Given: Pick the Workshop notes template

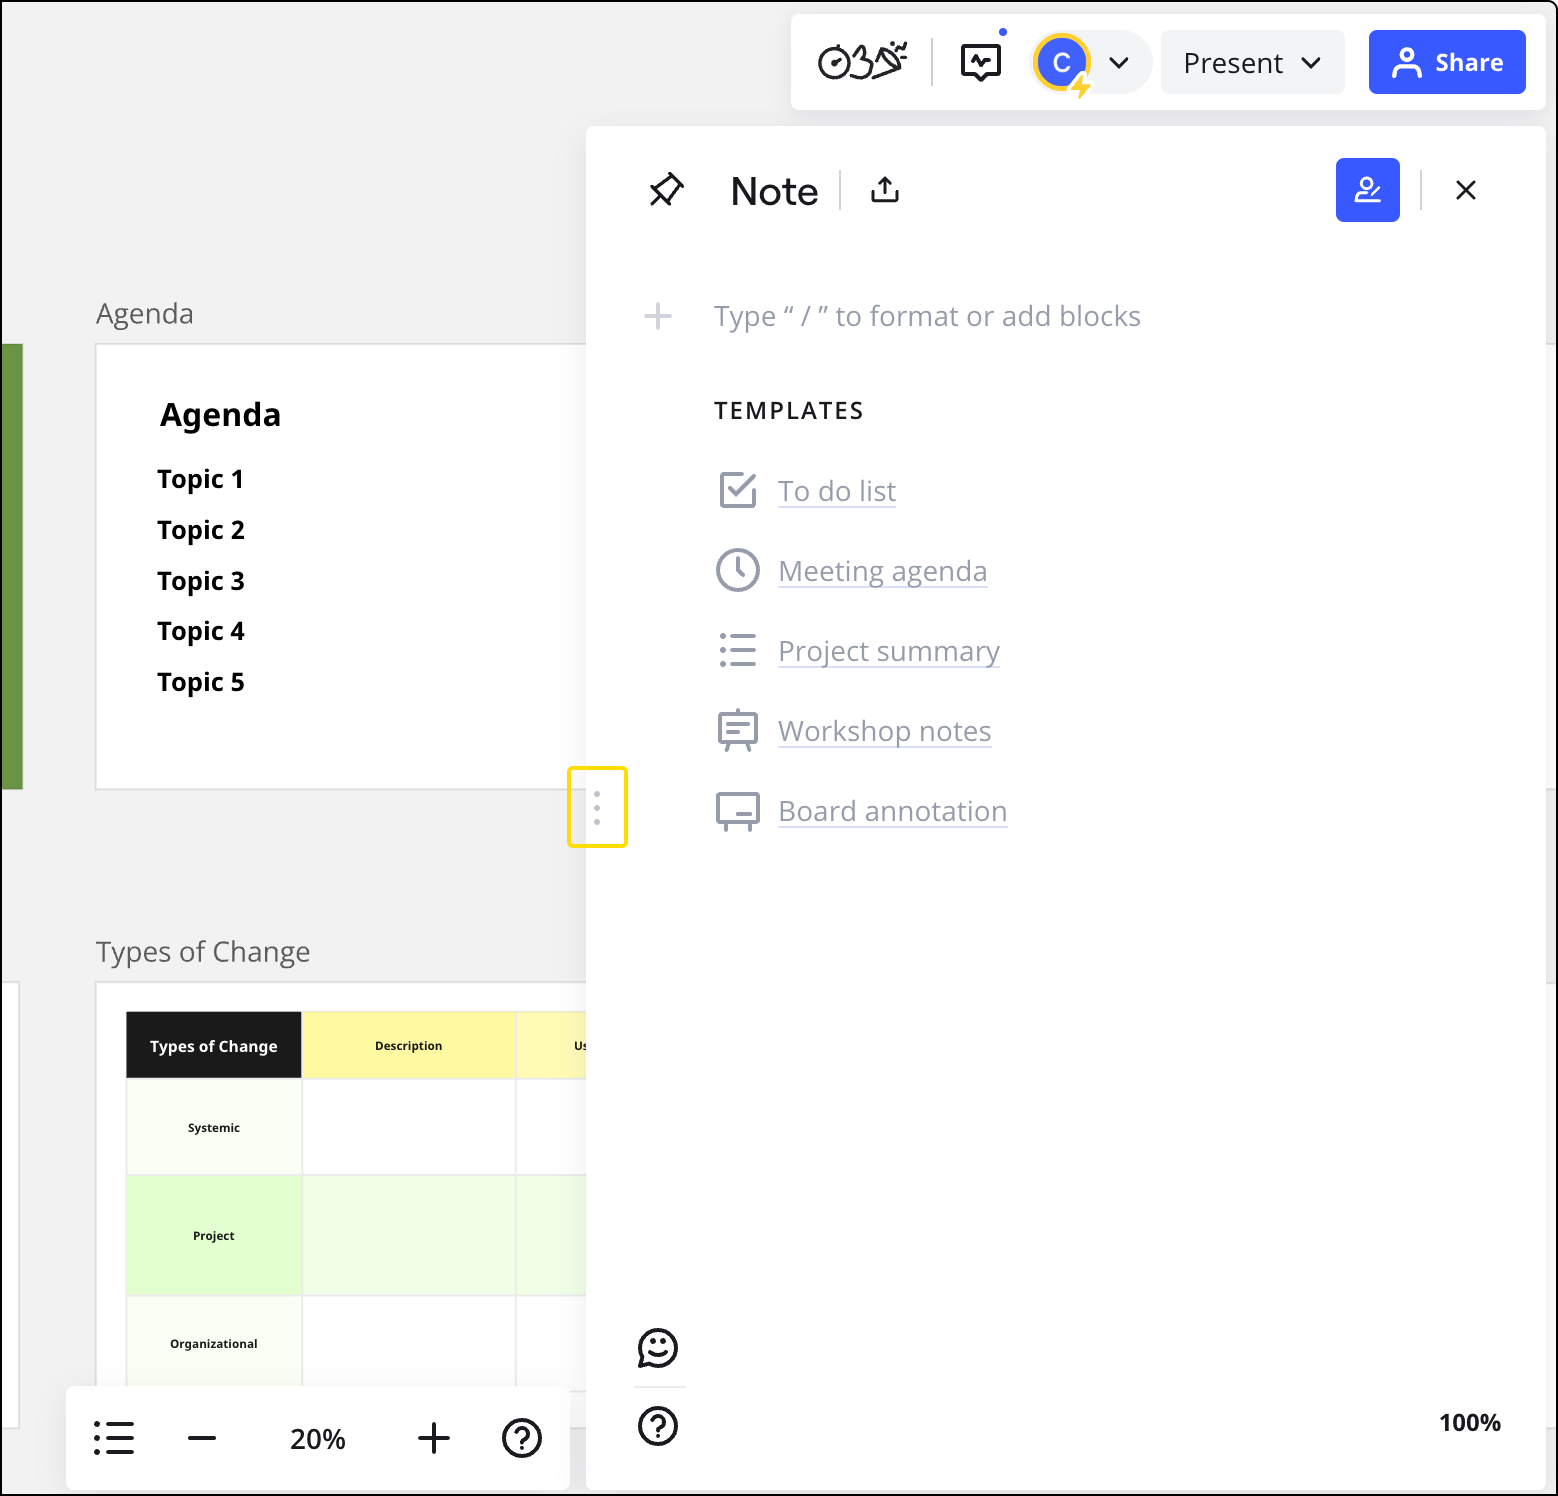Looking at the screenshot, I should [x=884, y=731].
